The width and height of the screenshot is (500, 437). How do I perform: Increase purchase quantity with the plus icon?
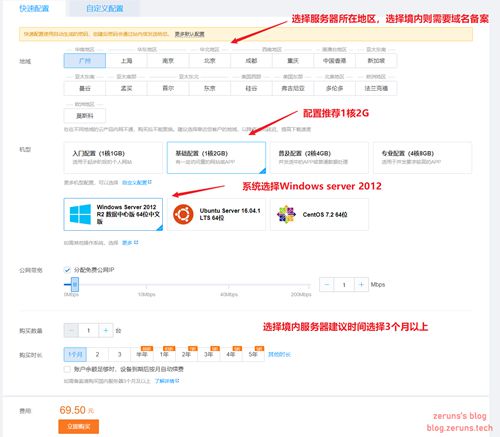point(106,330)
